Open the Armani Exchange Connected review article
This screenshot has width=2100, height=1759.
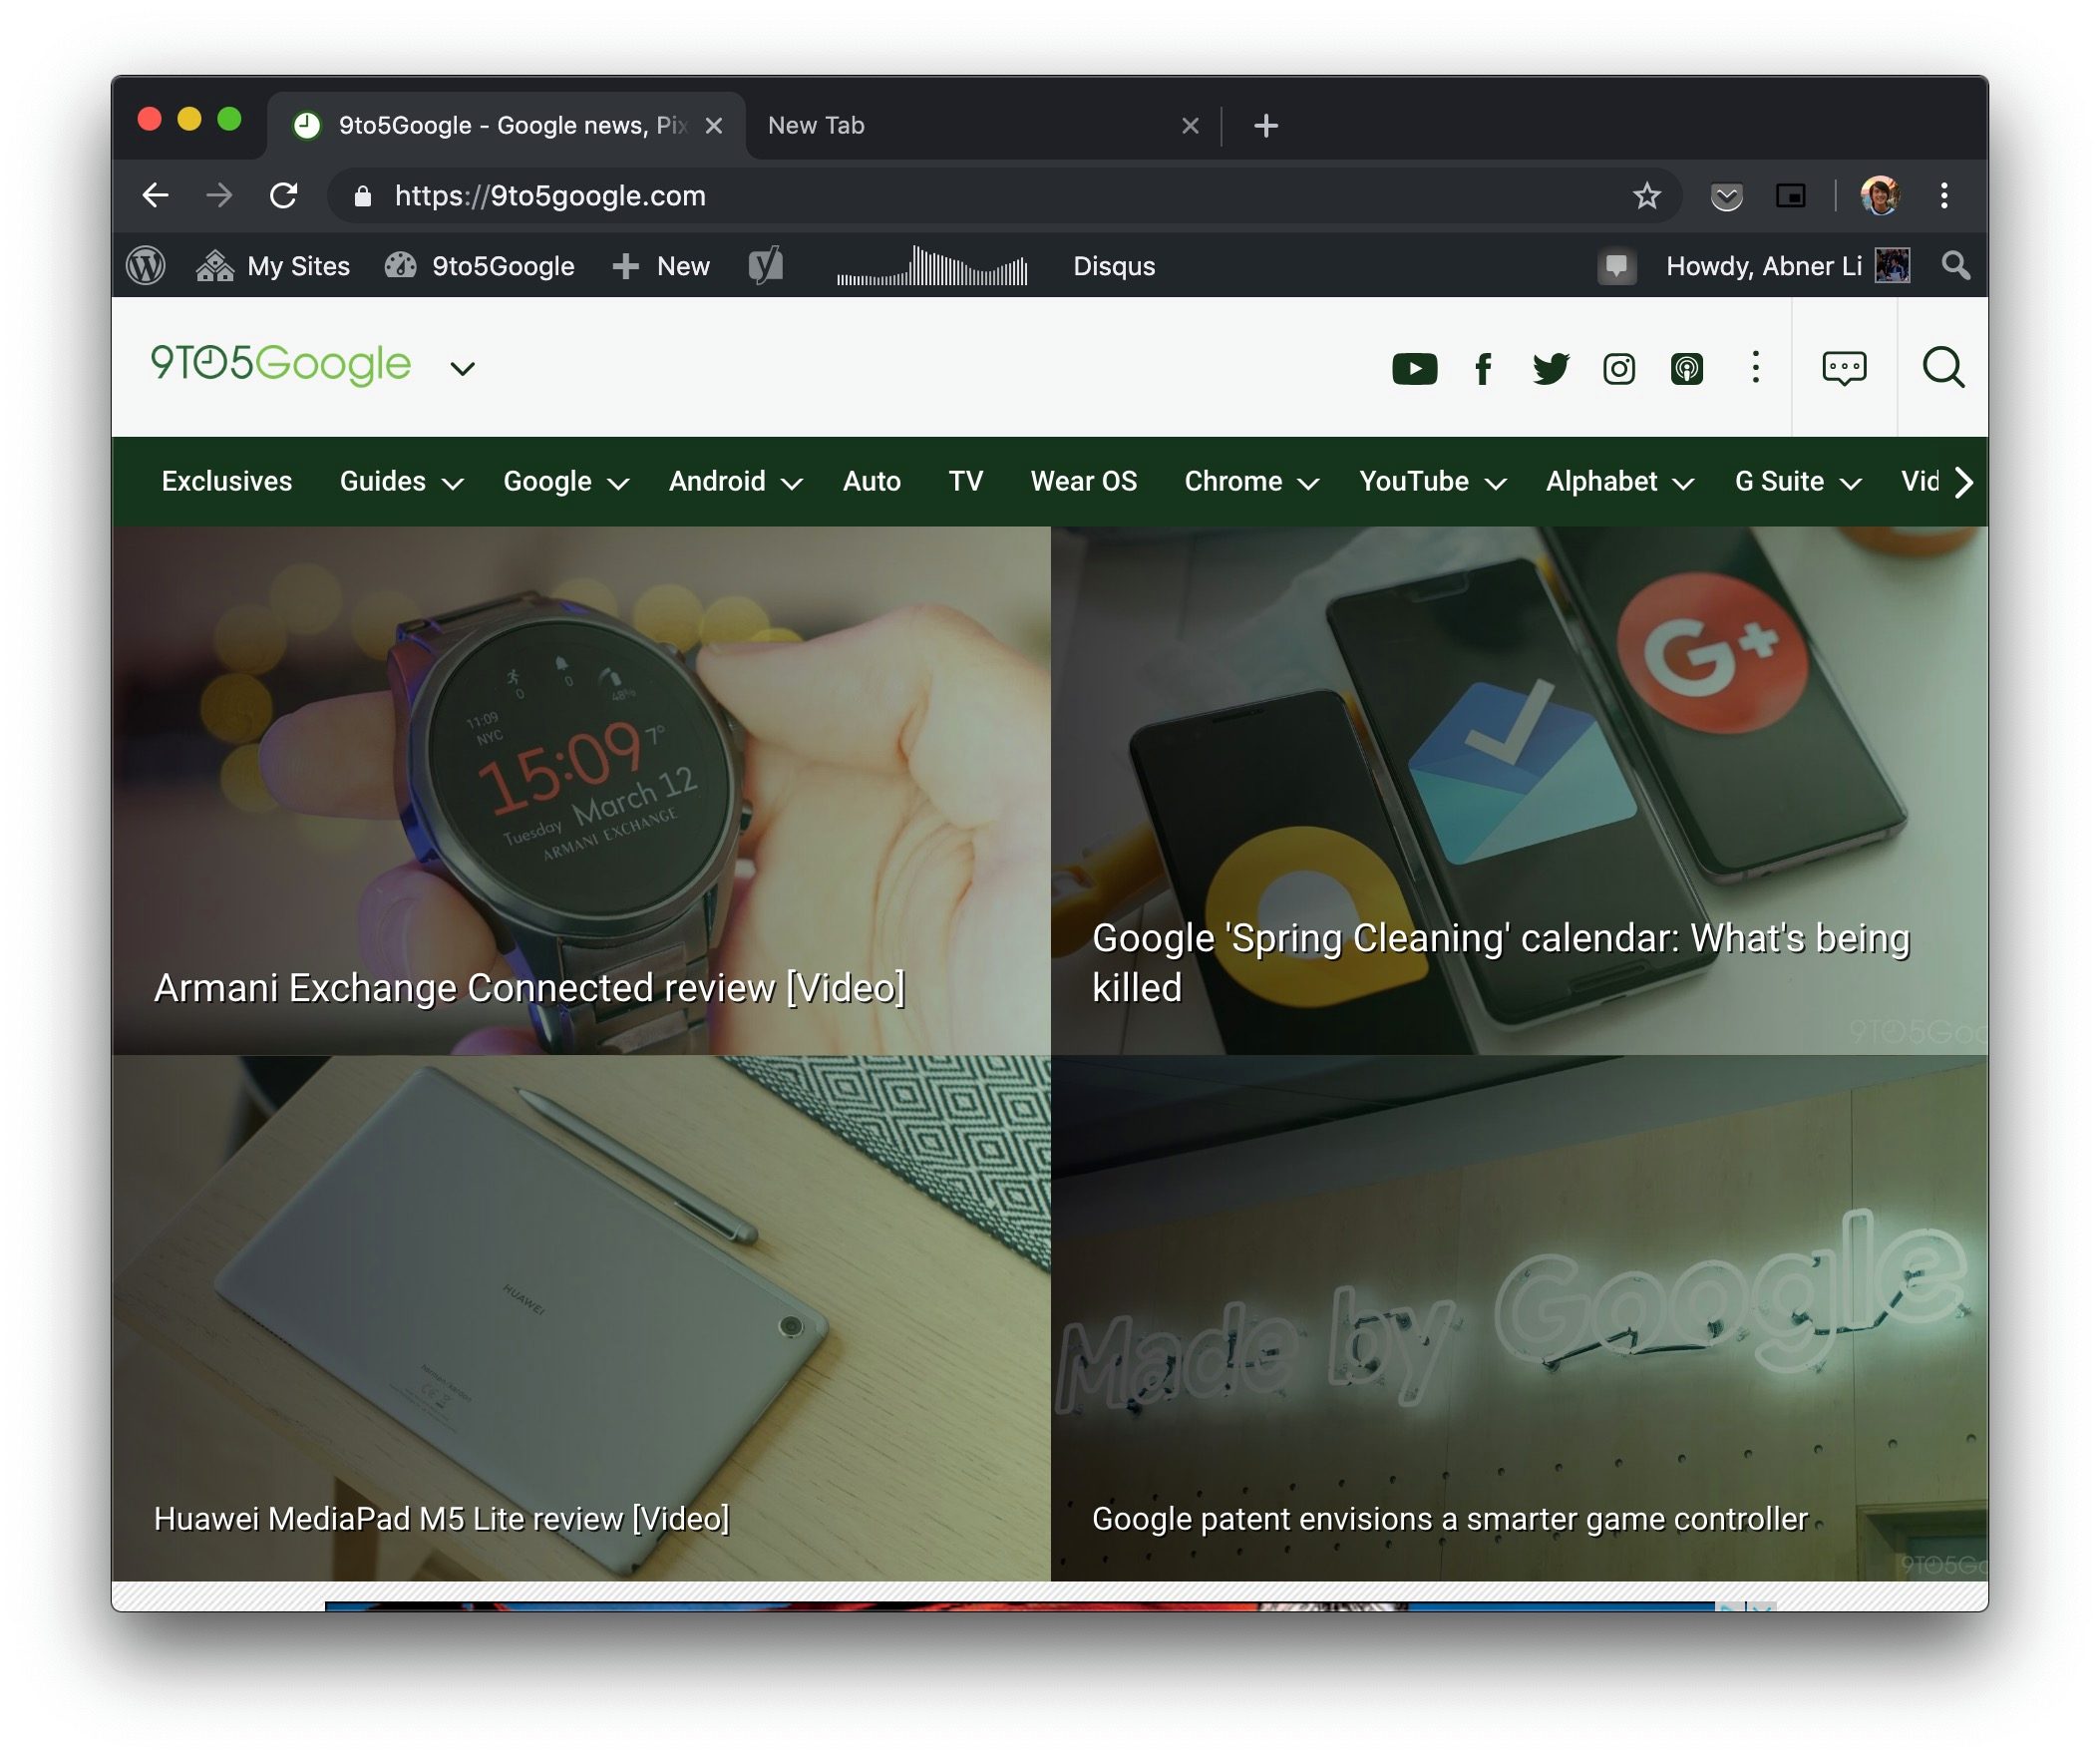click(x=529, y=988)
